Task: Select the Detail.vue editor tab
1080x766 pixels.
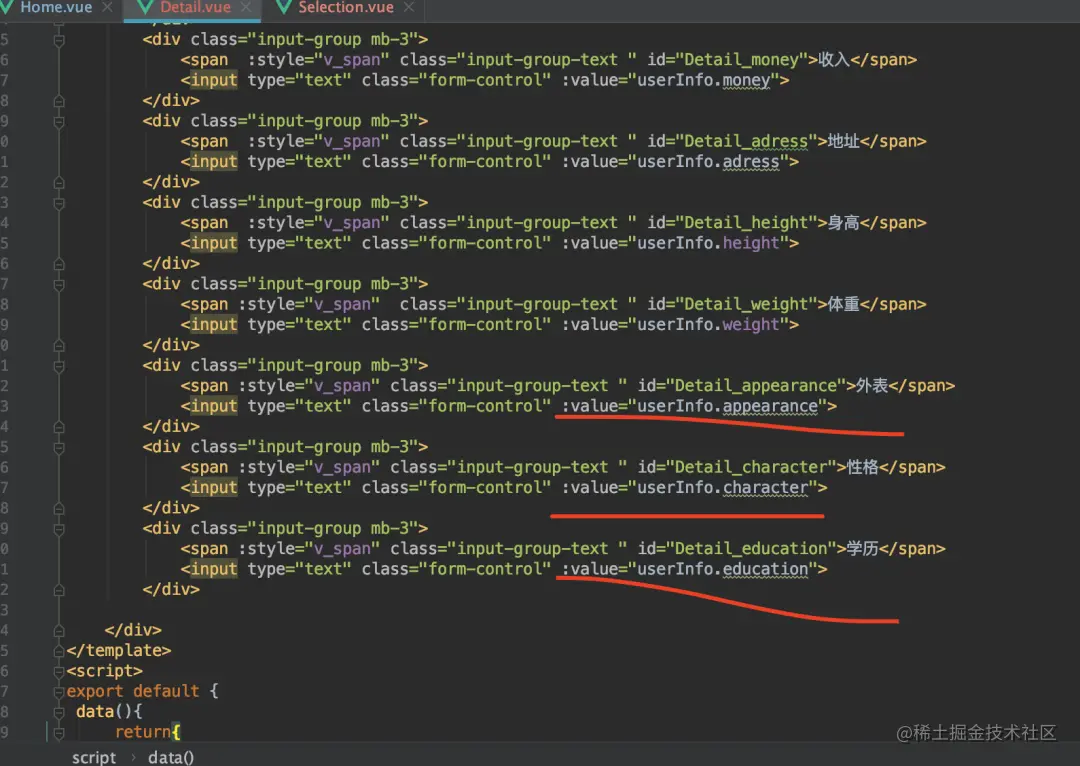Action: tap(195, 8)
